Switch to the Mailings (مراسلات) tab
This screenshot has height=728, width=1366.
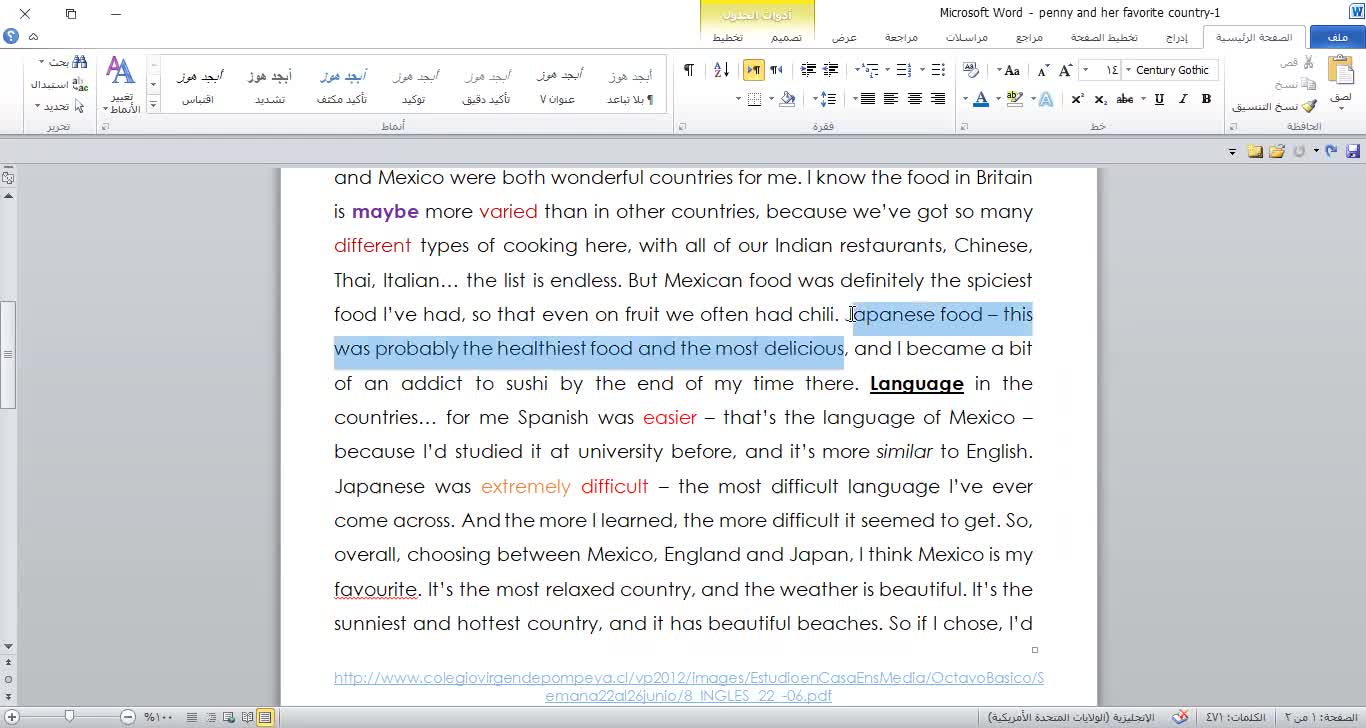tap(967, 37)
